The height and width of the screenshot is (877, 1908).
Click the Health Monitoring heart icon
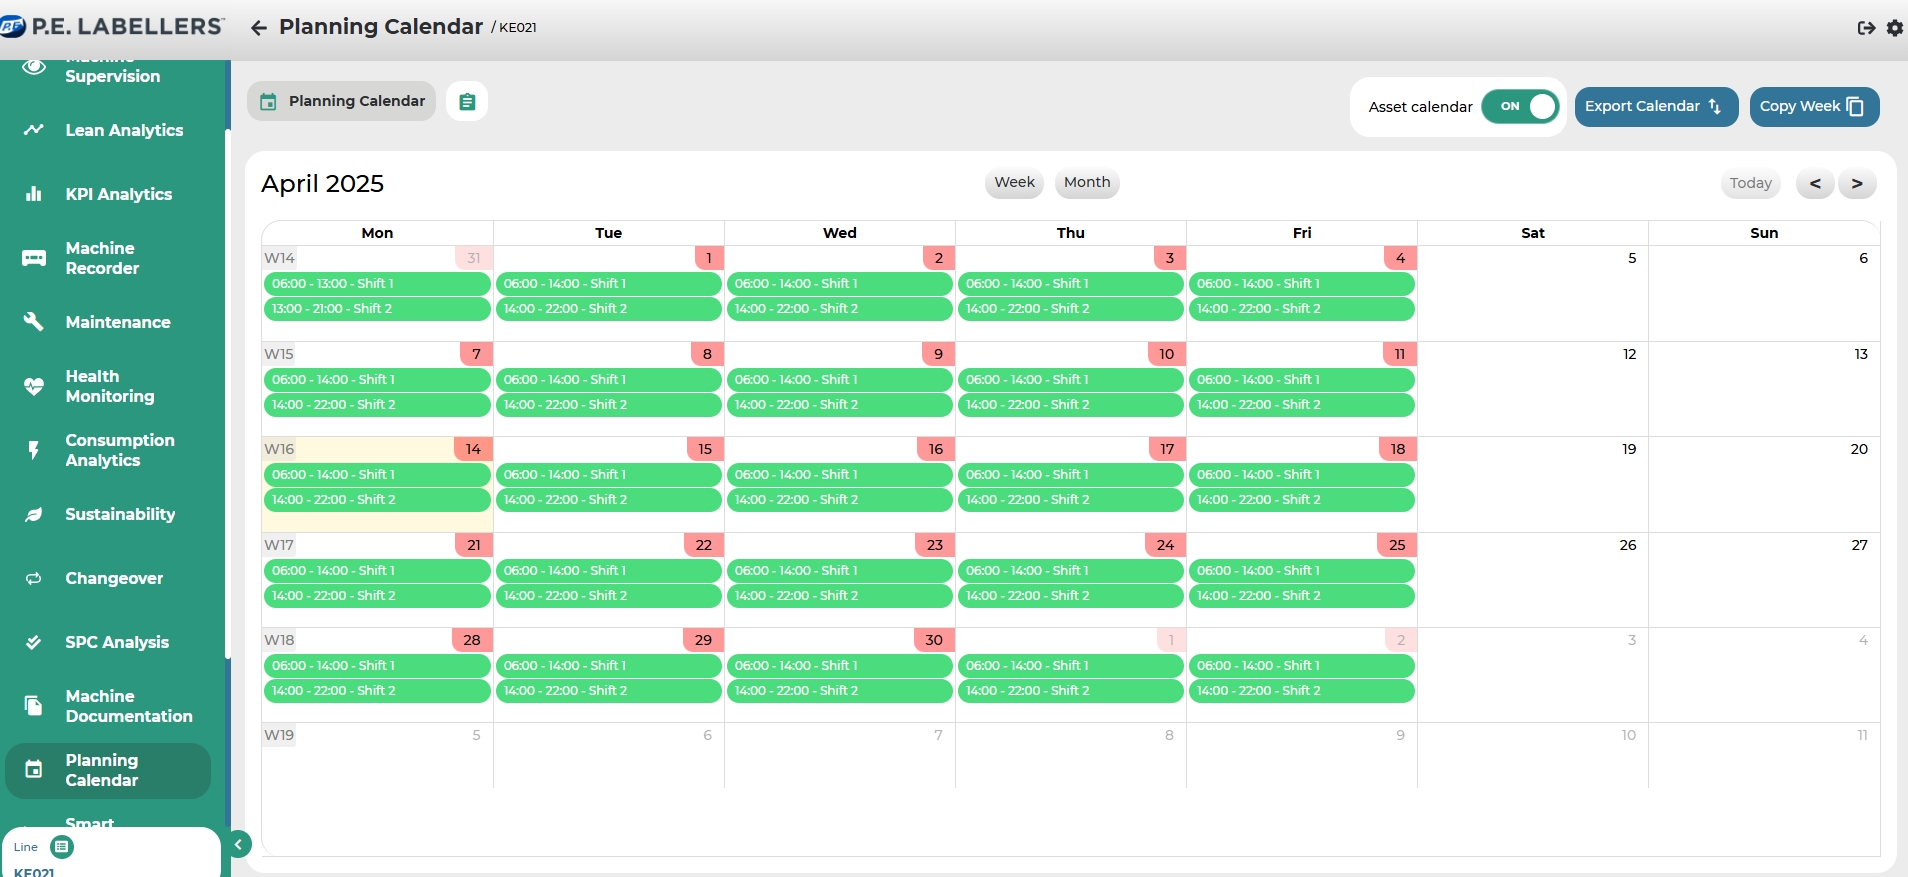34,386
